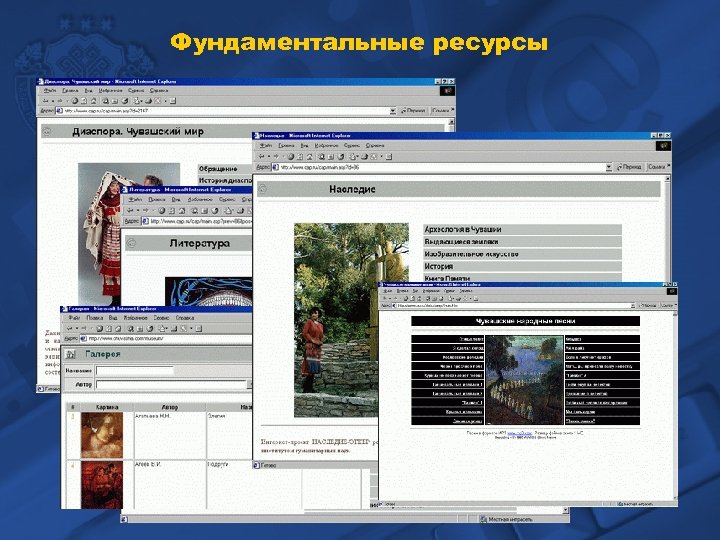Click Home icon in Наследие window toolbar
Image resolution: width=720 pixels, height=540 pixels.
pos(309,157)
